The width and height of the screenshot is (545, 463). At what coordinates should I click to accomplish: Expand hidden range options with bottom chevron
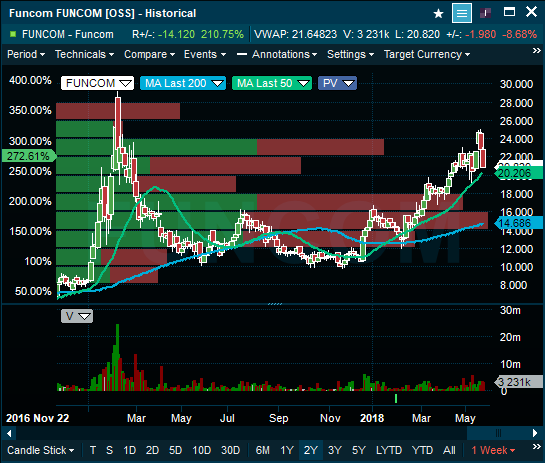point(537,447)
